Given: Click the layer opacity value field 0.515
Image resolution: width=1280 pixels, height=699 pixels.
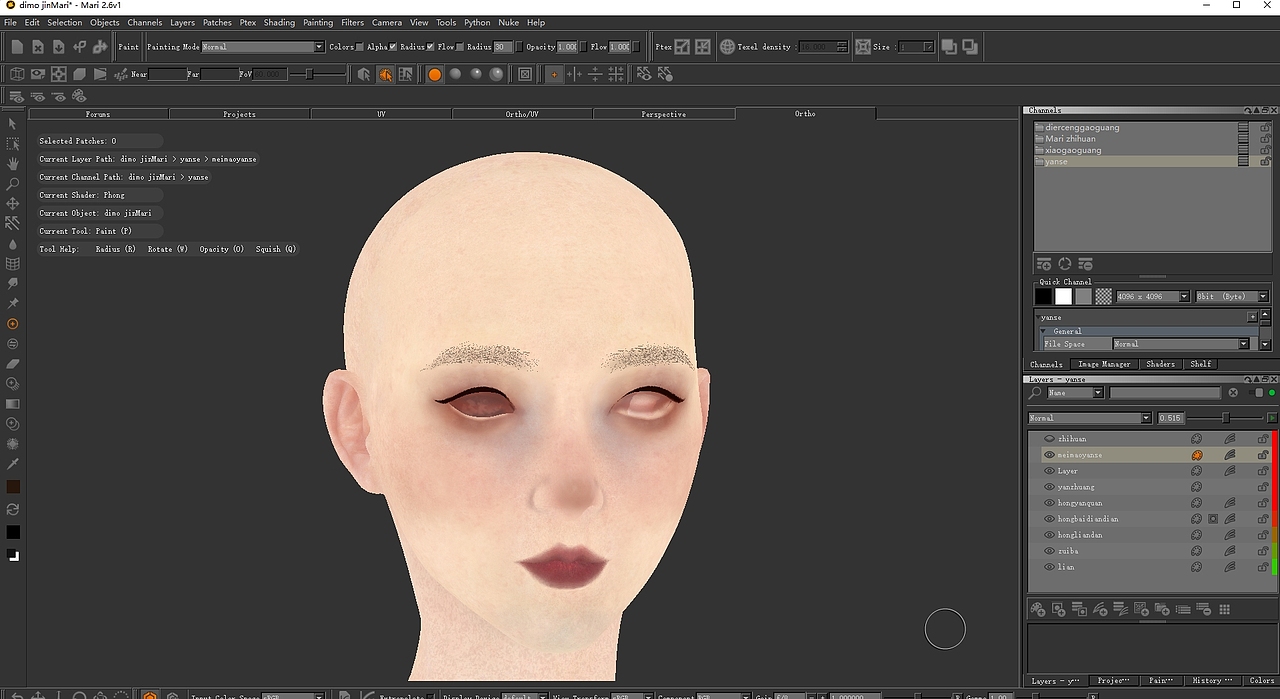Looking at the screenshot, I should point(1171,418).
